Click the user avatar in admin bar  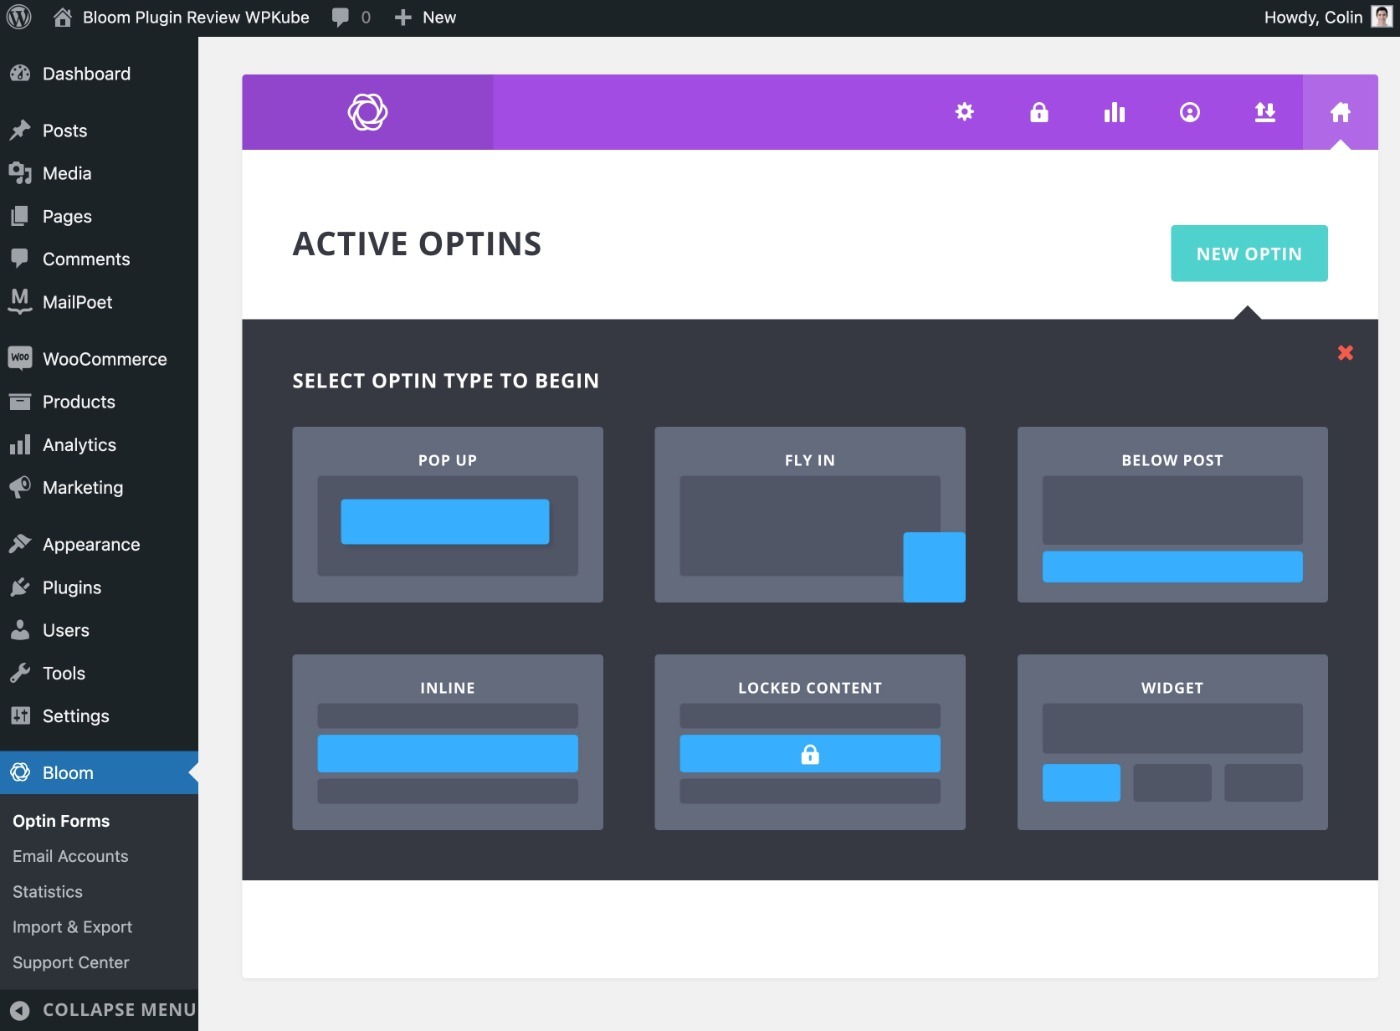tap(1382, 17)
